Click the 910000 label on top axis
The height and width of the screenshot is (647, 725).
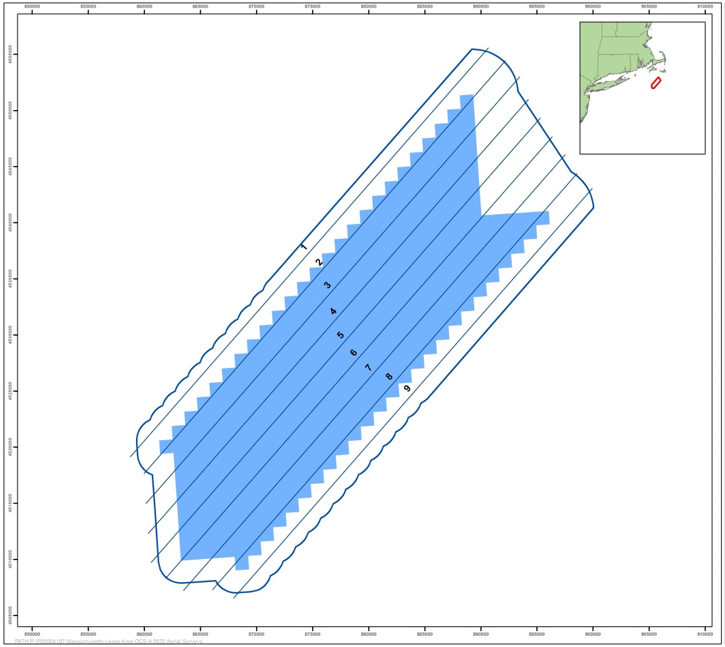pyautogui.click(x=705, y=6)
